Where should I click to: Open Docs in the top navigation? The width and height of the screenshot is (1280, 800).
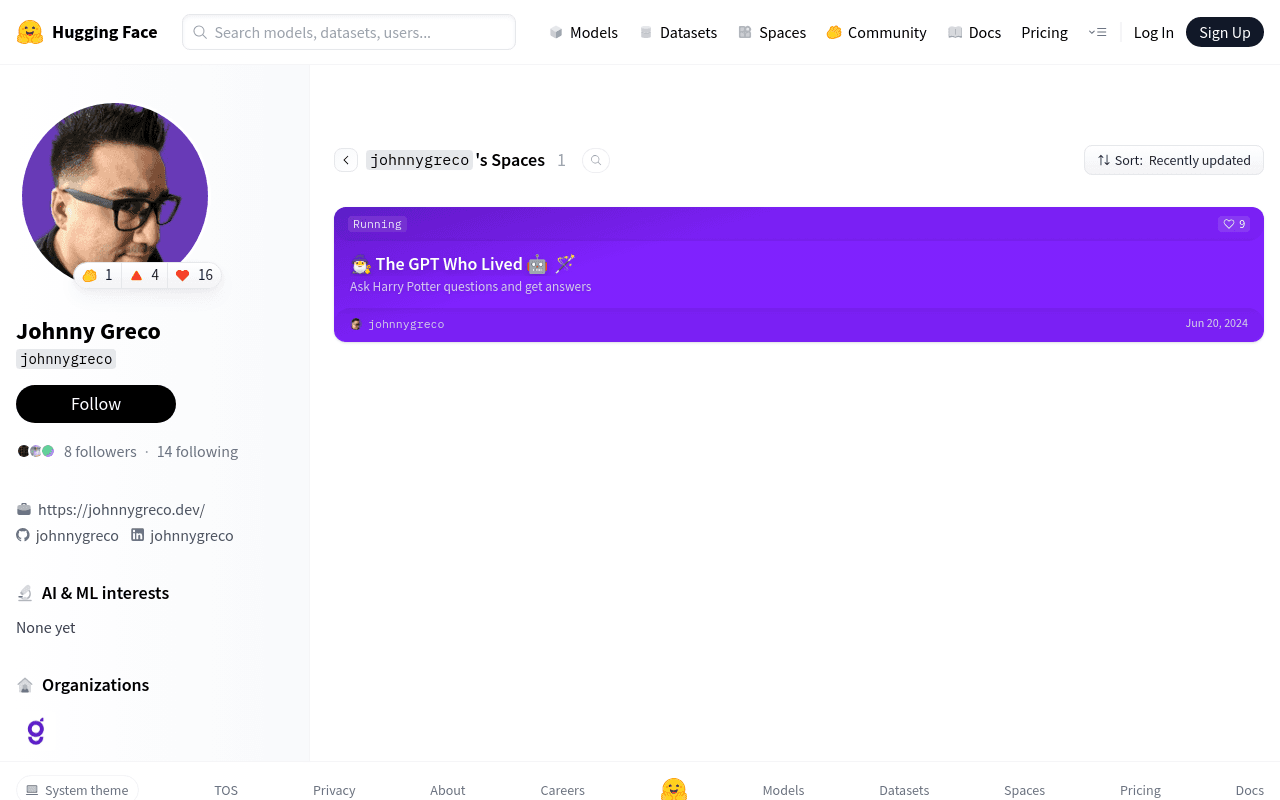974,32
